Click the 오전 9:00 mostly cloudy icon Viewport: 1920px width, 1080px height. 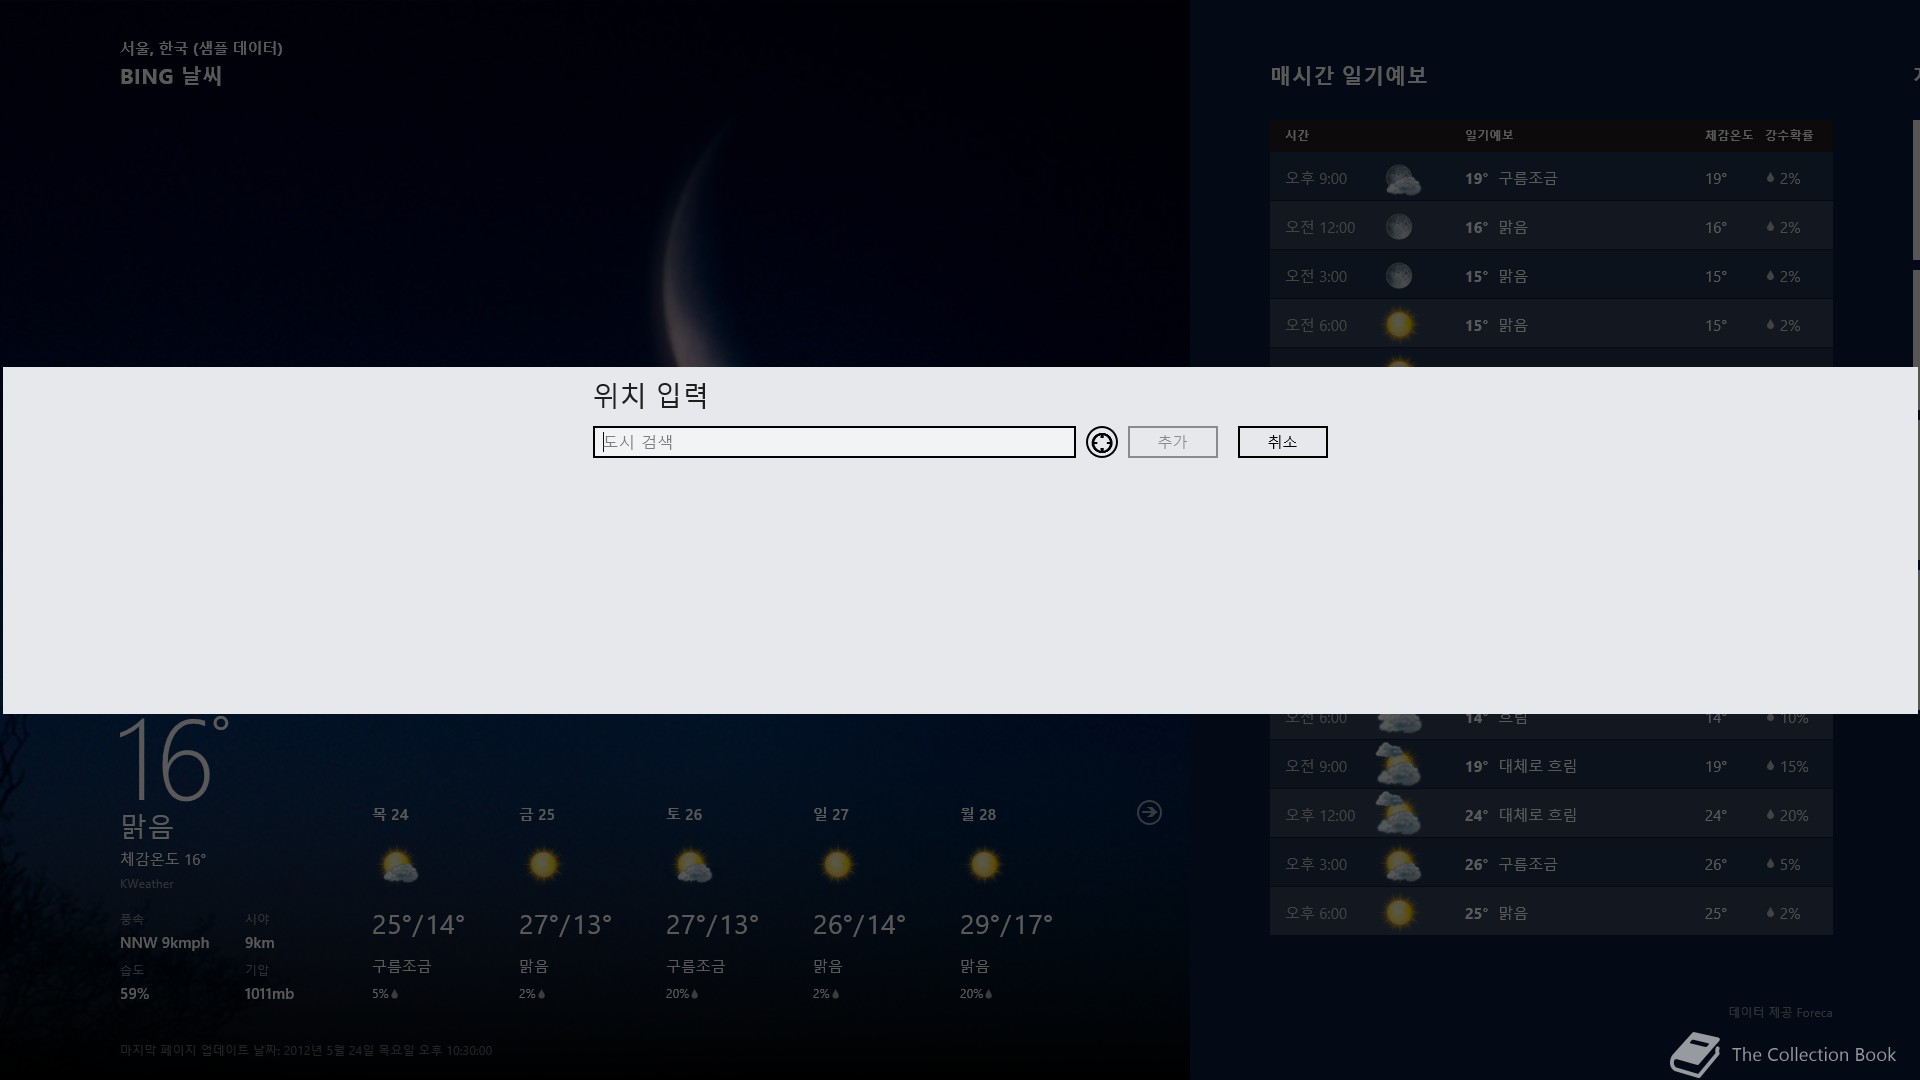click(x=1398, y=766)
